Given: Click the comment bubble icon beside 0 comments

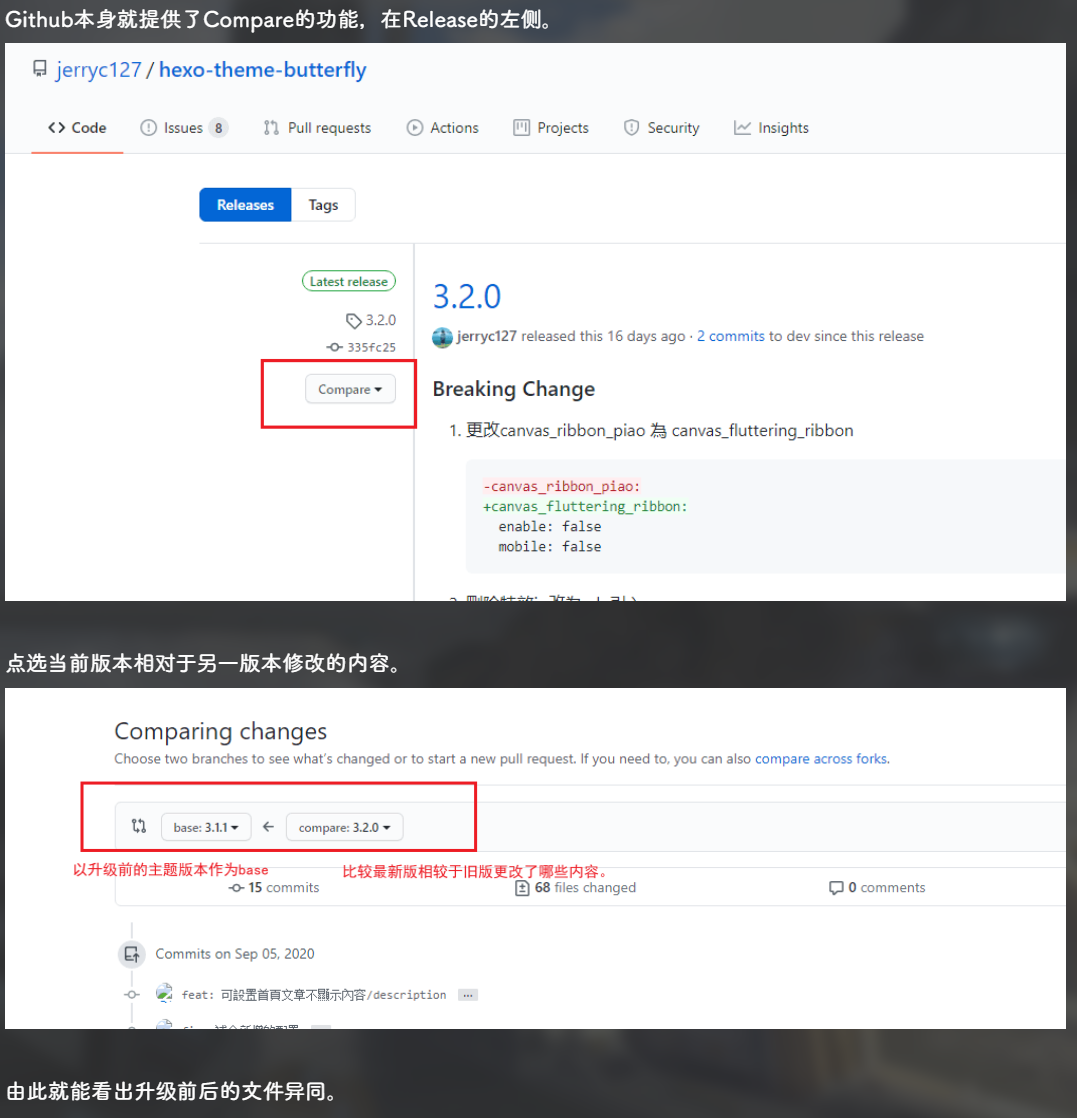Looking at the screenshot, I should 836,888.
